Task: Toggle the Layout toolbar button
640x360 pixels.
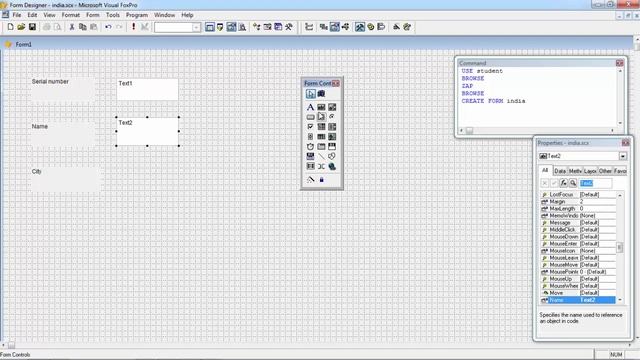Action: click(381, 27)
